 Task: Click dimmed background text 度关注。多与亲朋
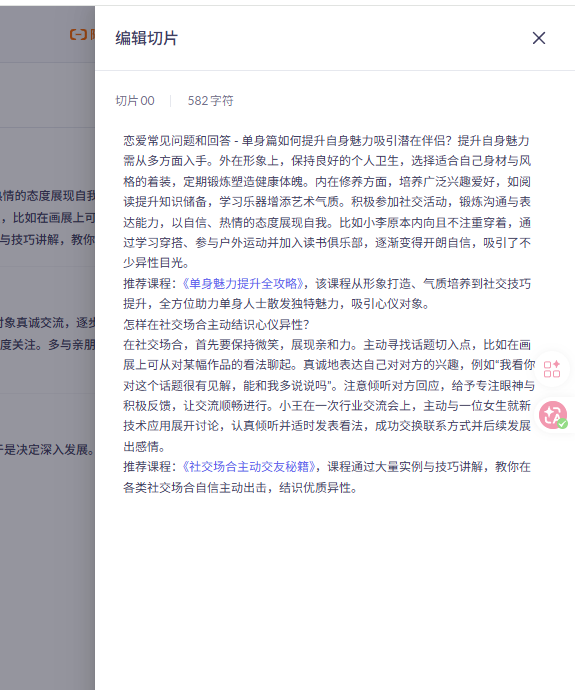pos(48,345)
